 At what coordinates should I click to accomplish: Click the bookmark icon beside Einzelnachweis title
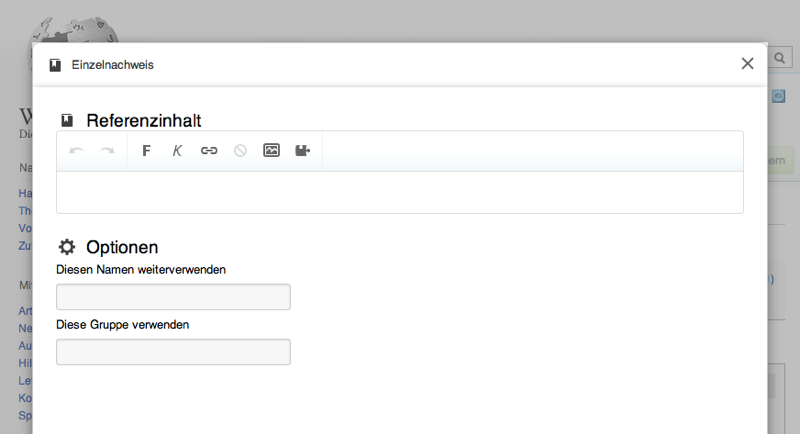tap(55, 65)
